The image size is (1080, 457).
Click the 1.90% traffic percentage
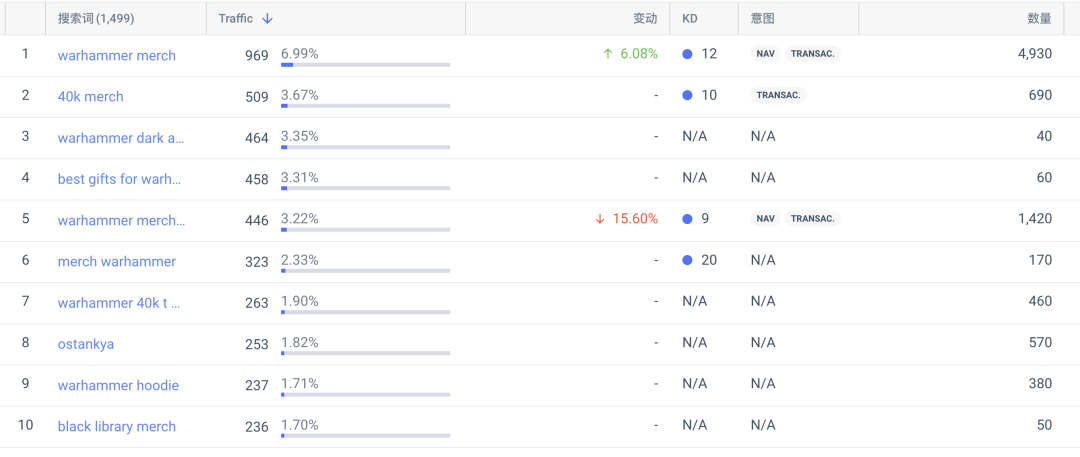(x=300, y=301)
